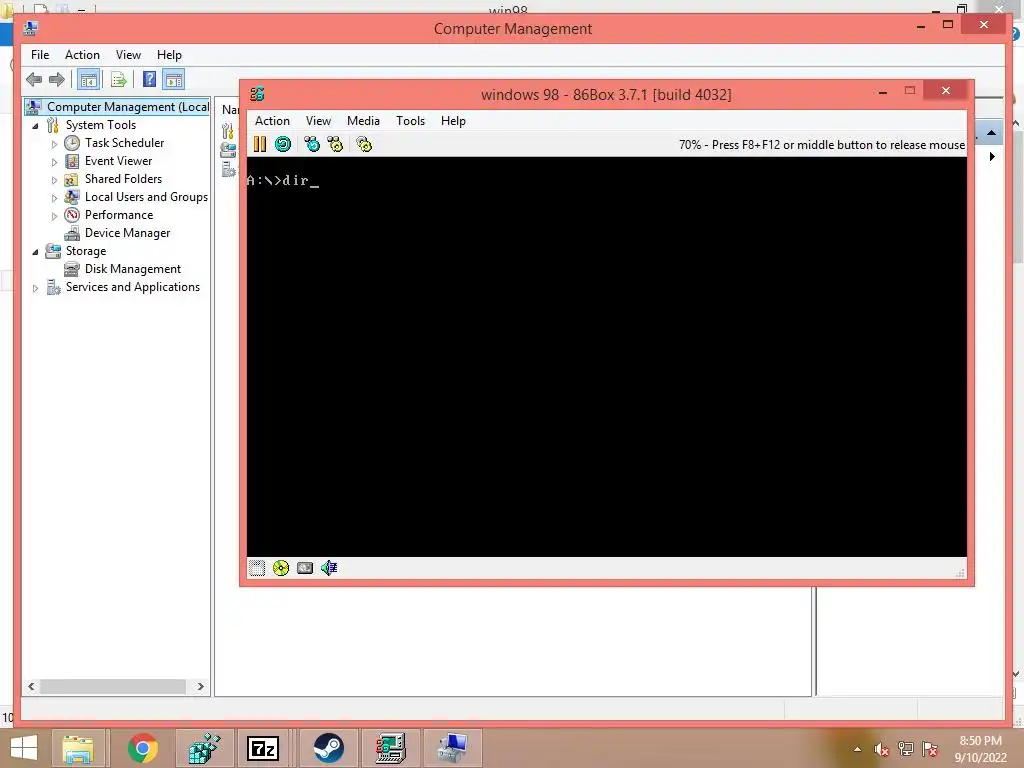Viewport: 1024px width, 768px height.
Task: Select Device Manager in the tree
Action: coord(127,233)
